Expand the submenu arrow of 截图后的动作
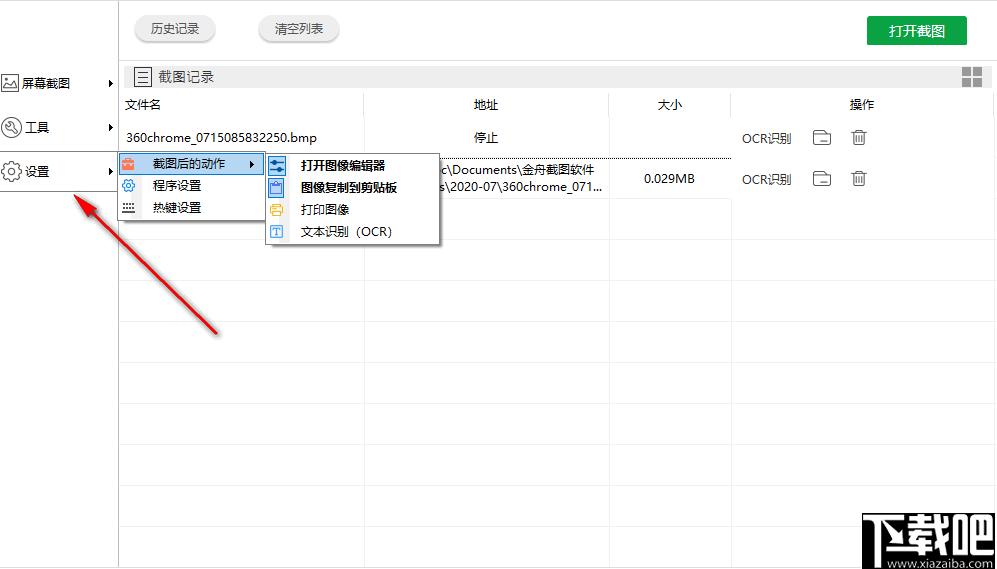 (253, 165)
